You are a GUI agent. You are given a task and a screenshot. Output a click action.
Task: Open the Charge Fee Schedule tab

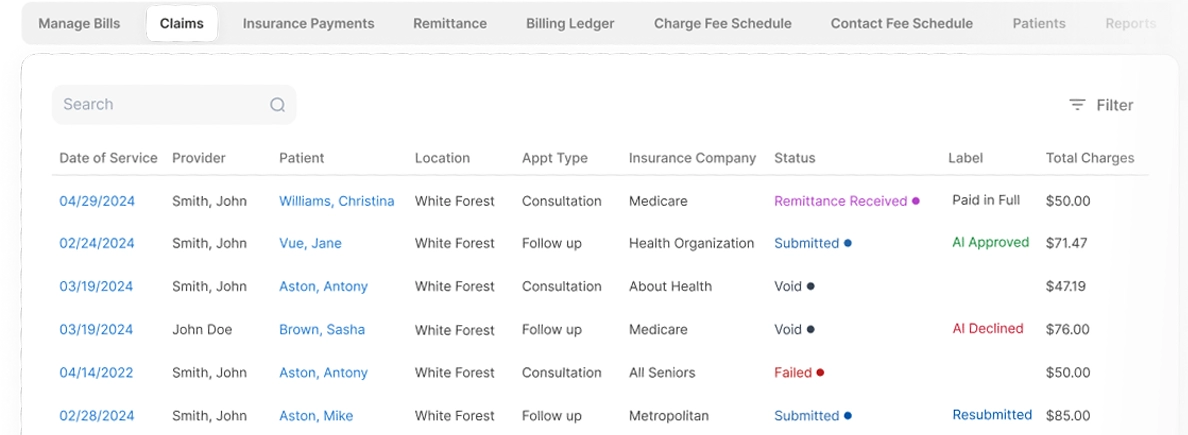coord(723,23)
